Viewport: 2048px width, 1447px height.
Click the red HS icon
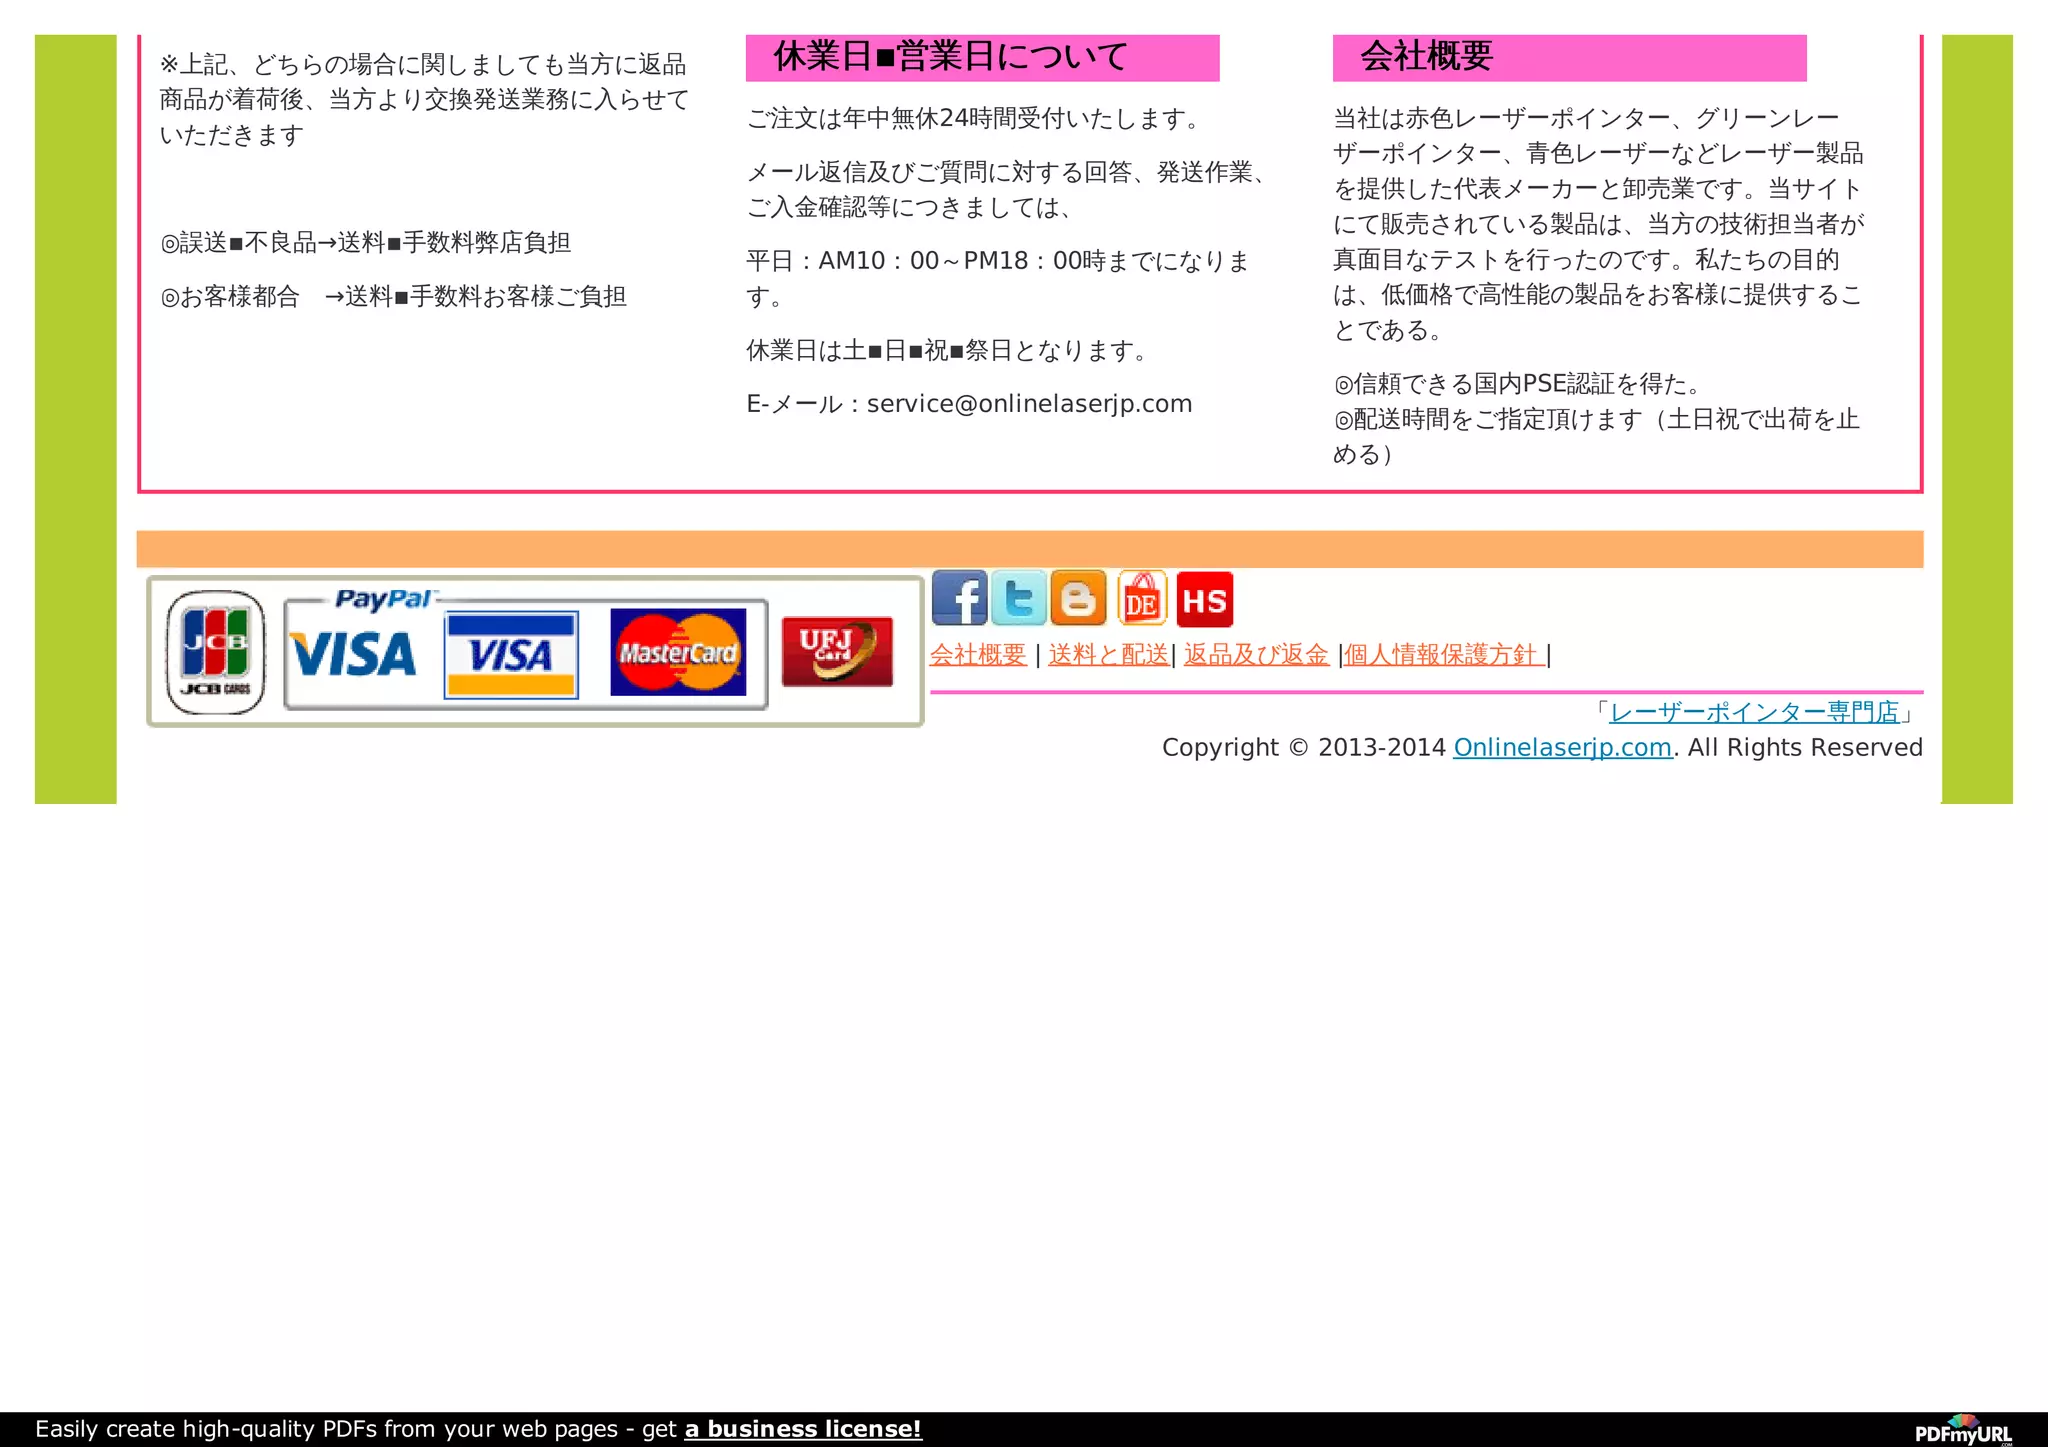[1204, 599]
